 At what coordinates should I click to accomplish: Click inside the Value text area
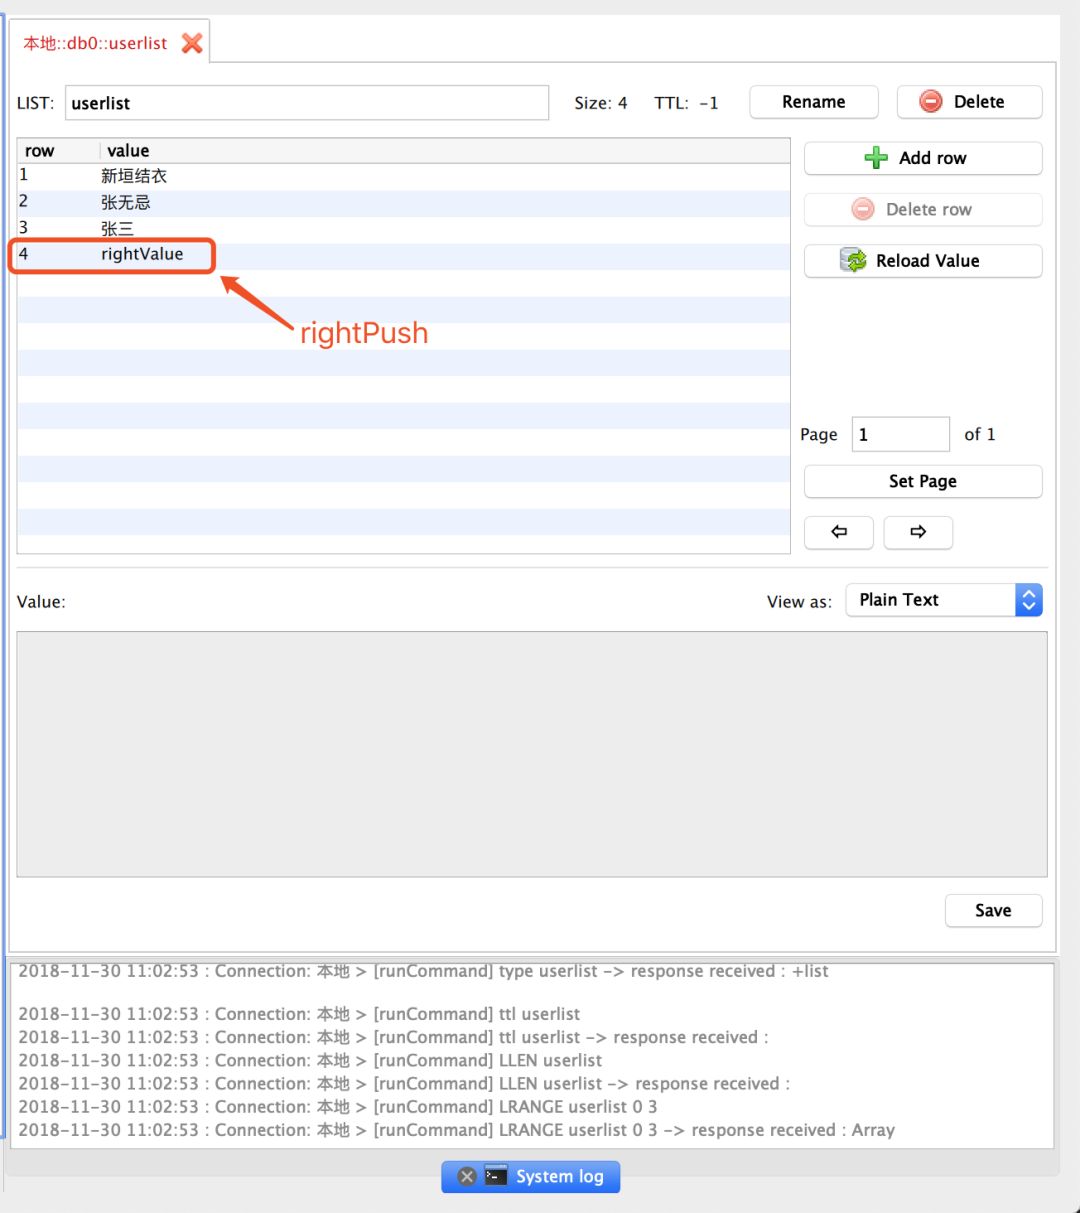coord(532,754)
